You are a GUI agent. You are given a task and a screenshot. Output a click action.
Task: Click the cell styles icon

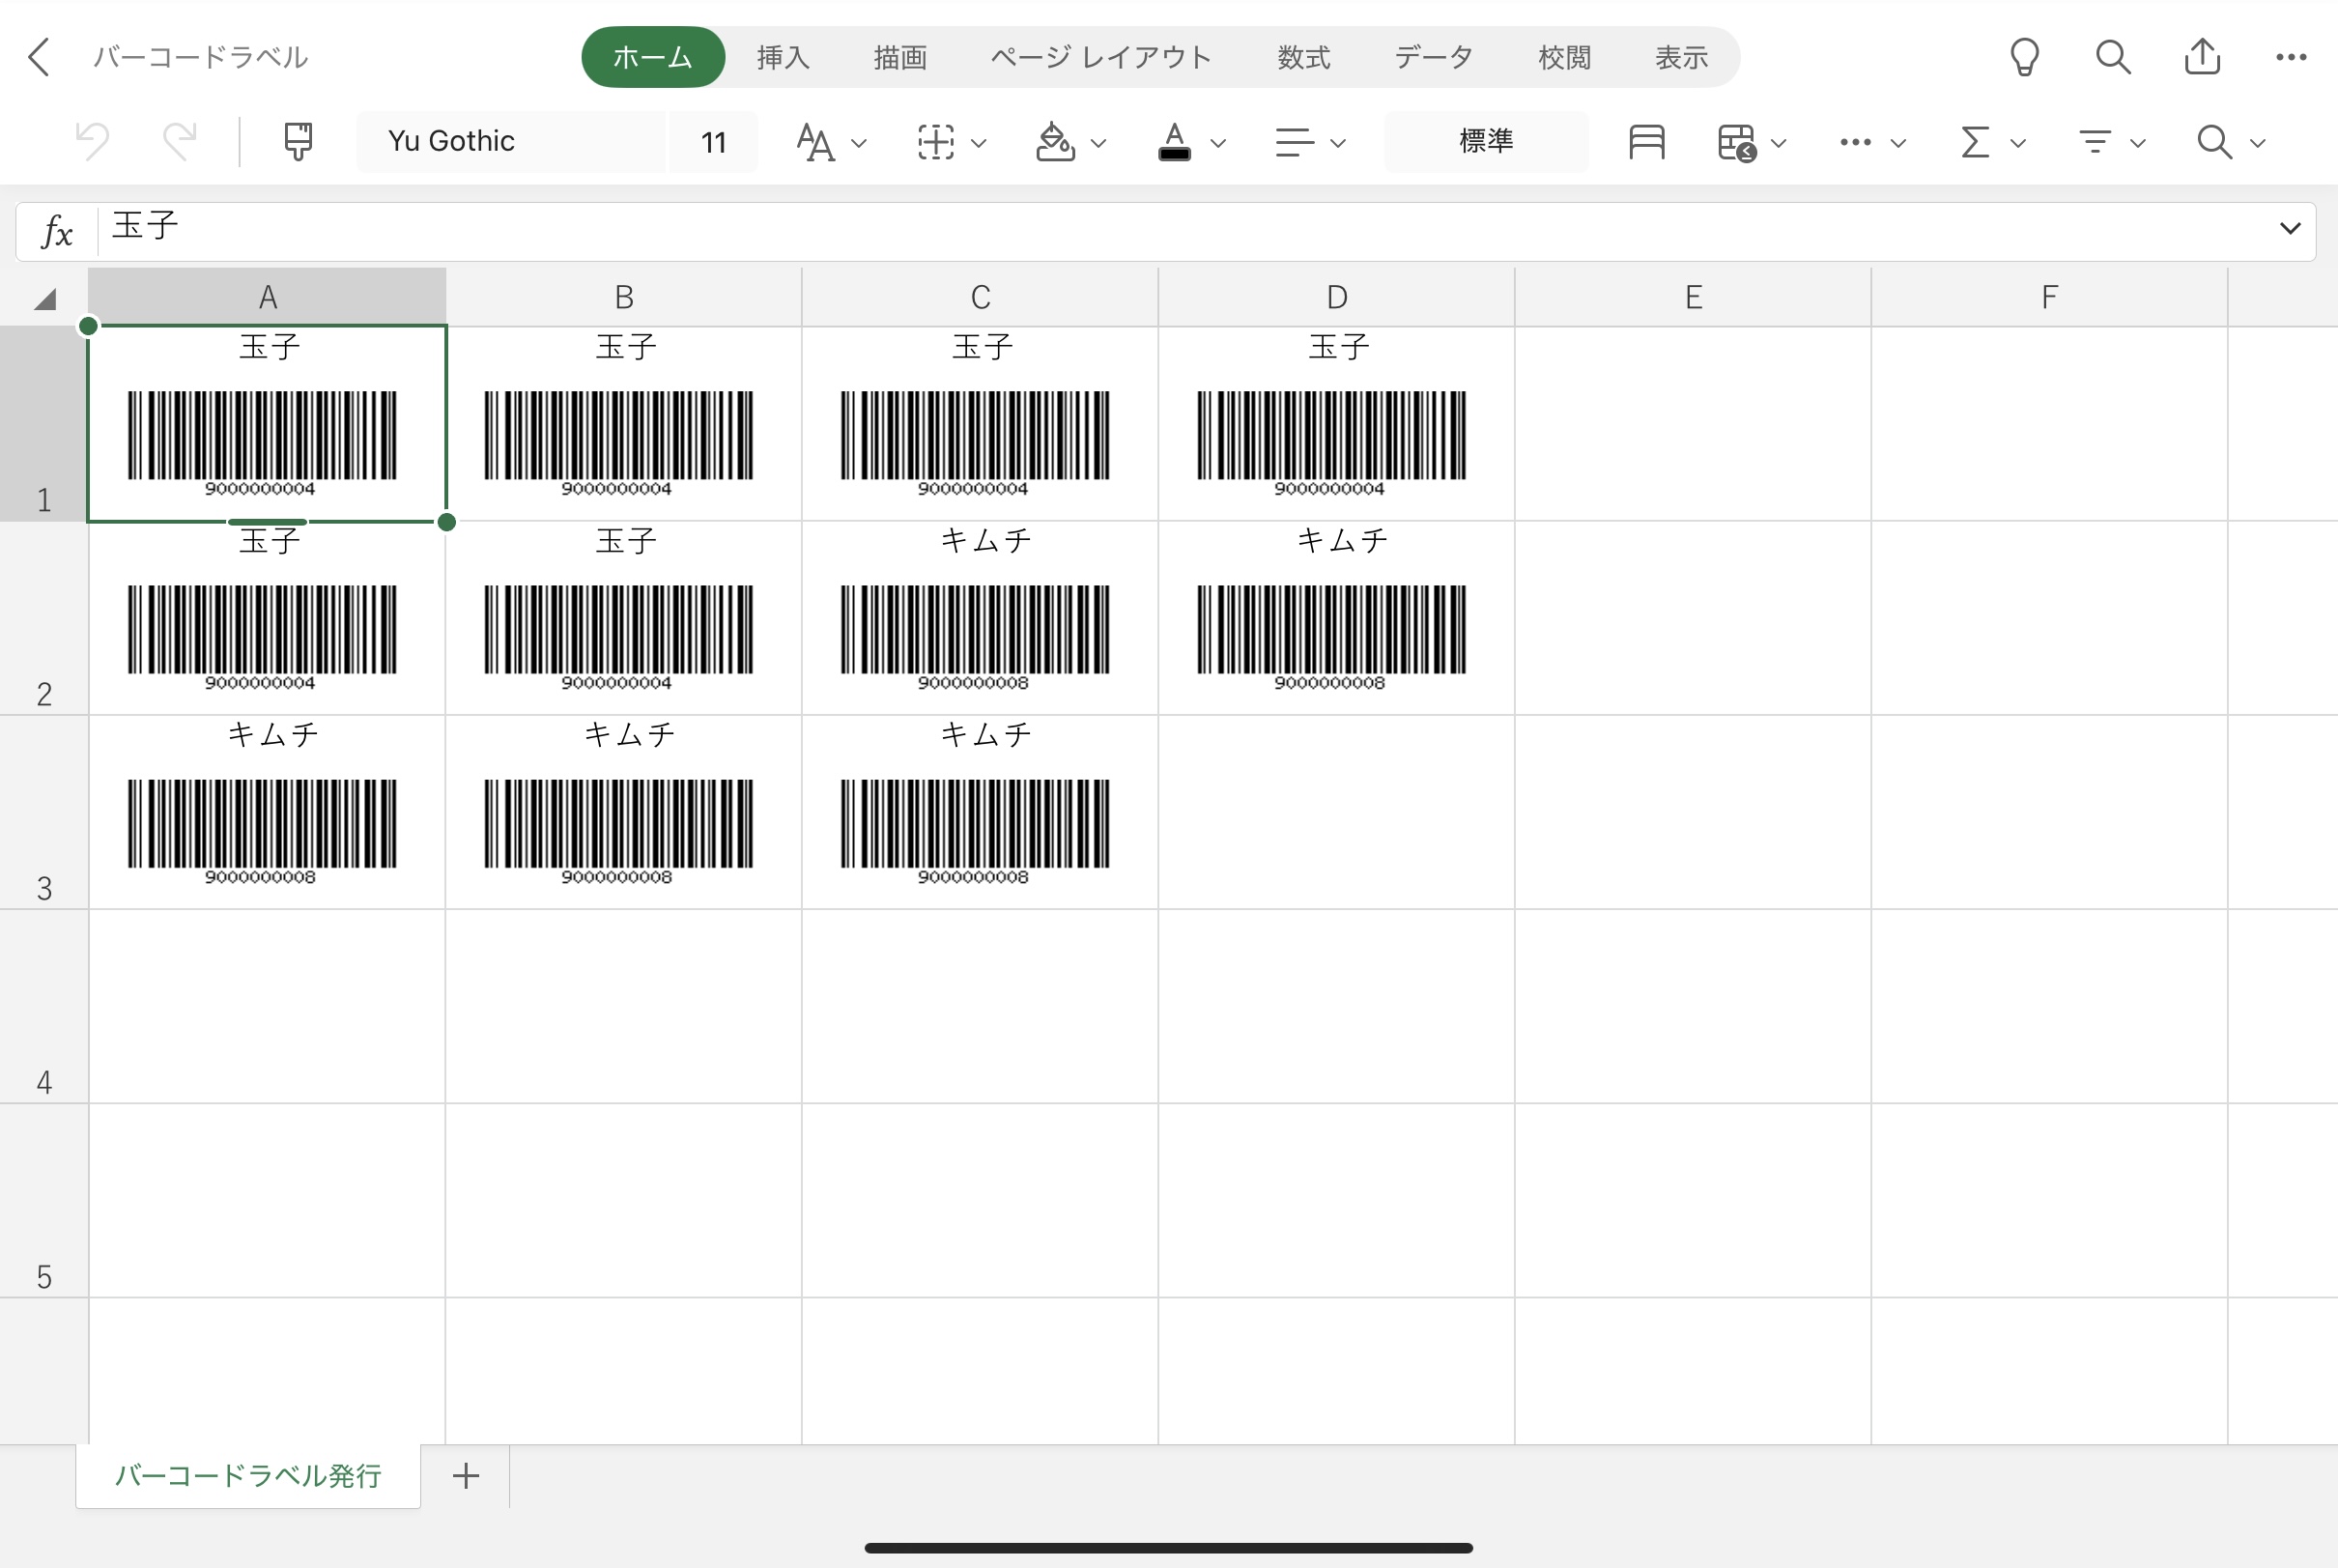pos(1646,142)
